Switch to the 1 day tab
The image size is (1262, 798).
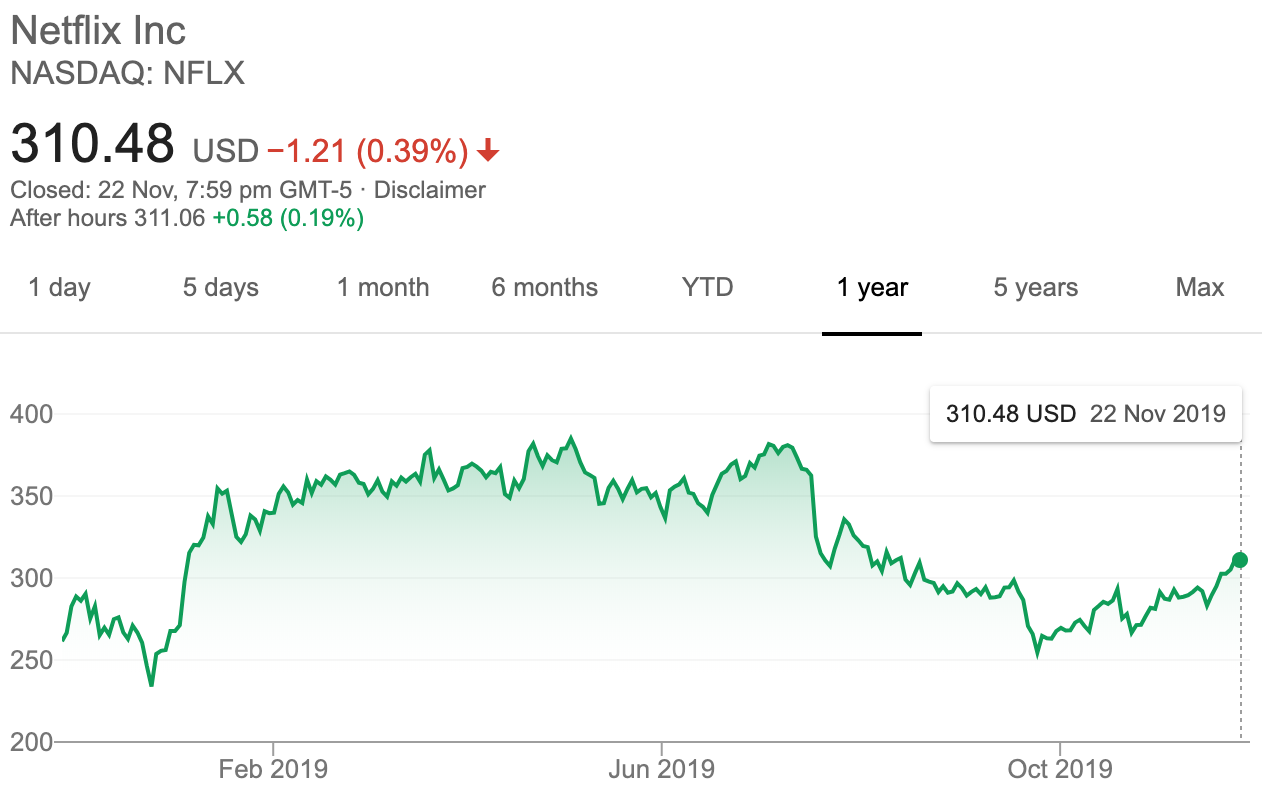click(x=59, y=288)
